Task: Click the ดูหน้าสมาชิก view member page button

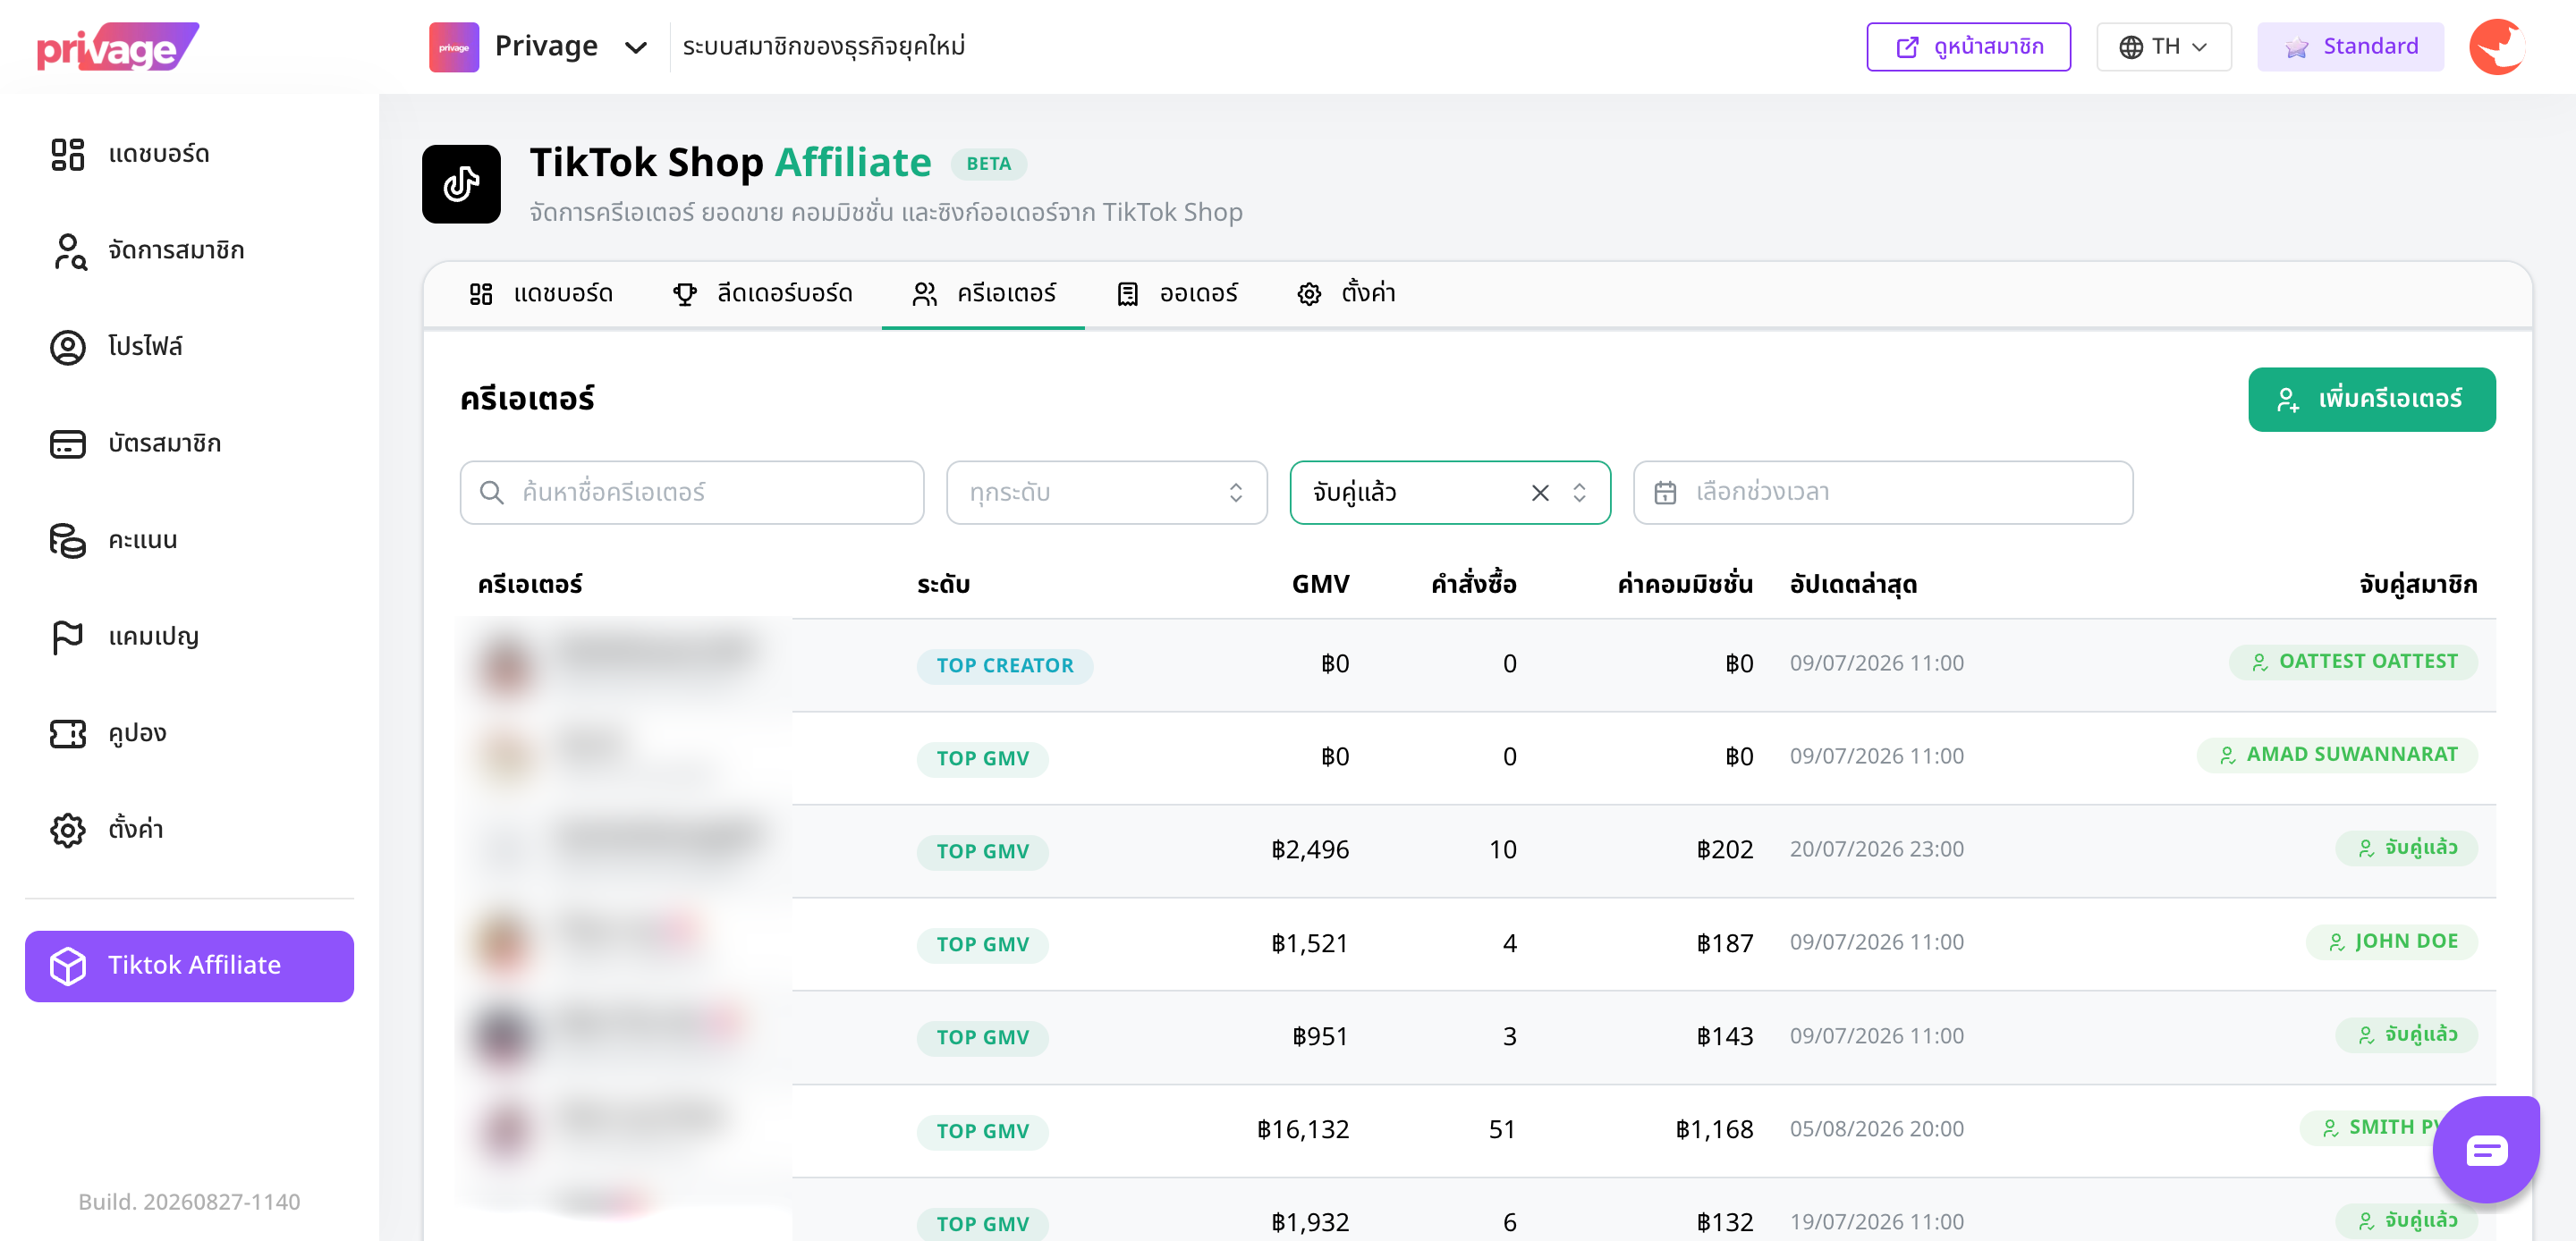Action: point(1968,47)
